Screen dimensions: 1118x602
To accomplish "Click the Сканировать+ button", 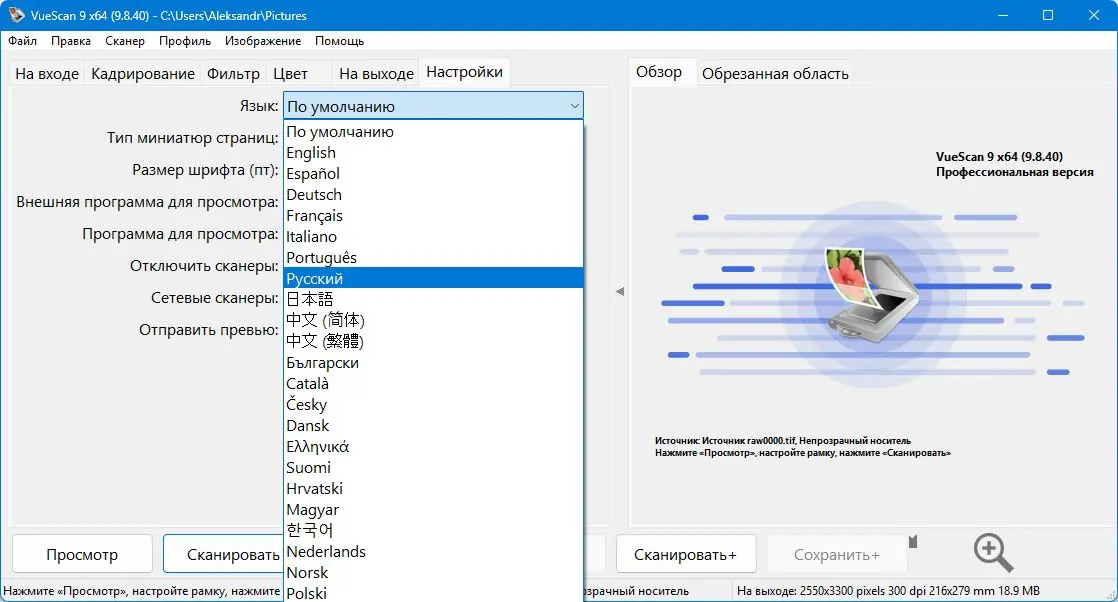I will [686, 553].
